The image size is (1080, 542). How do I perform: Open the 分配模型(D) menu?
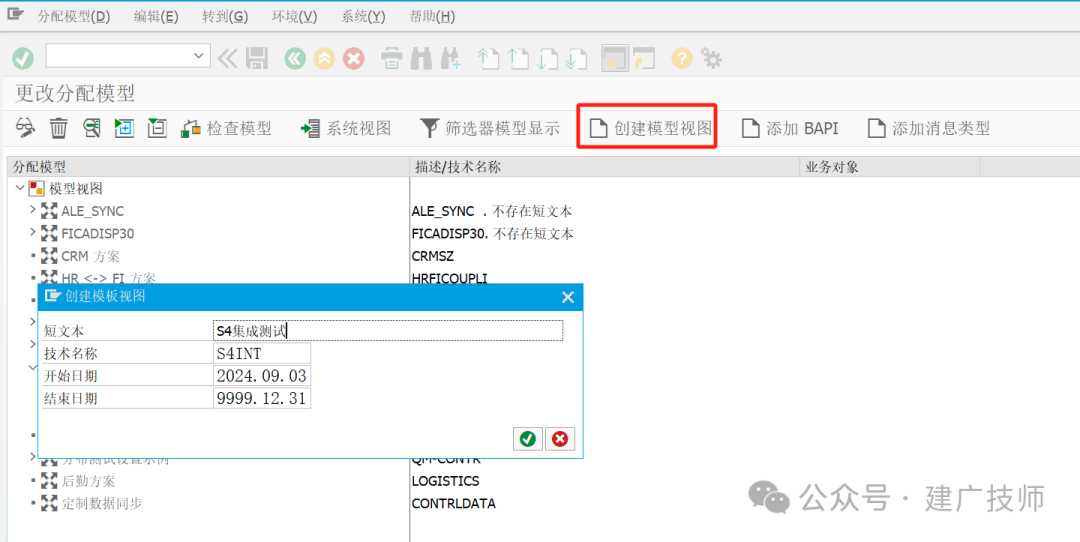[x=73, y=17]
